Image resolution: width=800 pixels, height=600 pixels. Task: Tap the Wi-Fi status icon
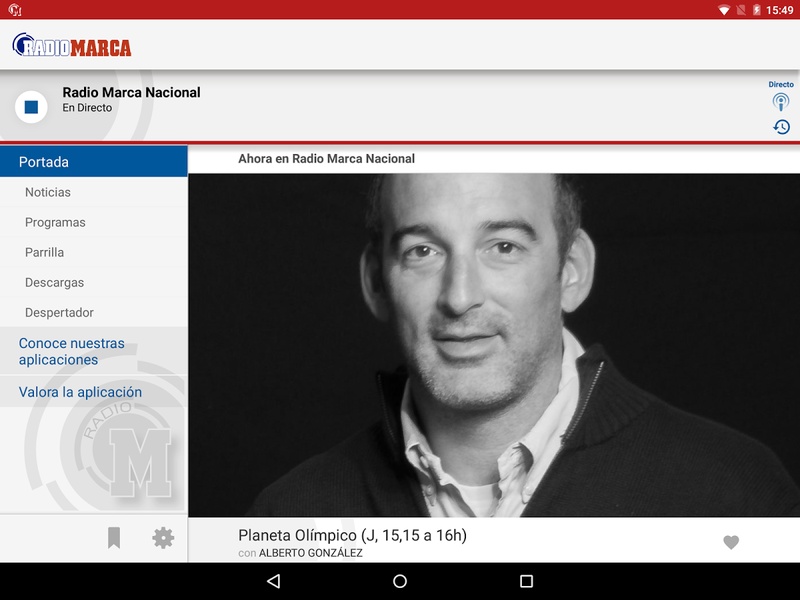click(723, 10)
